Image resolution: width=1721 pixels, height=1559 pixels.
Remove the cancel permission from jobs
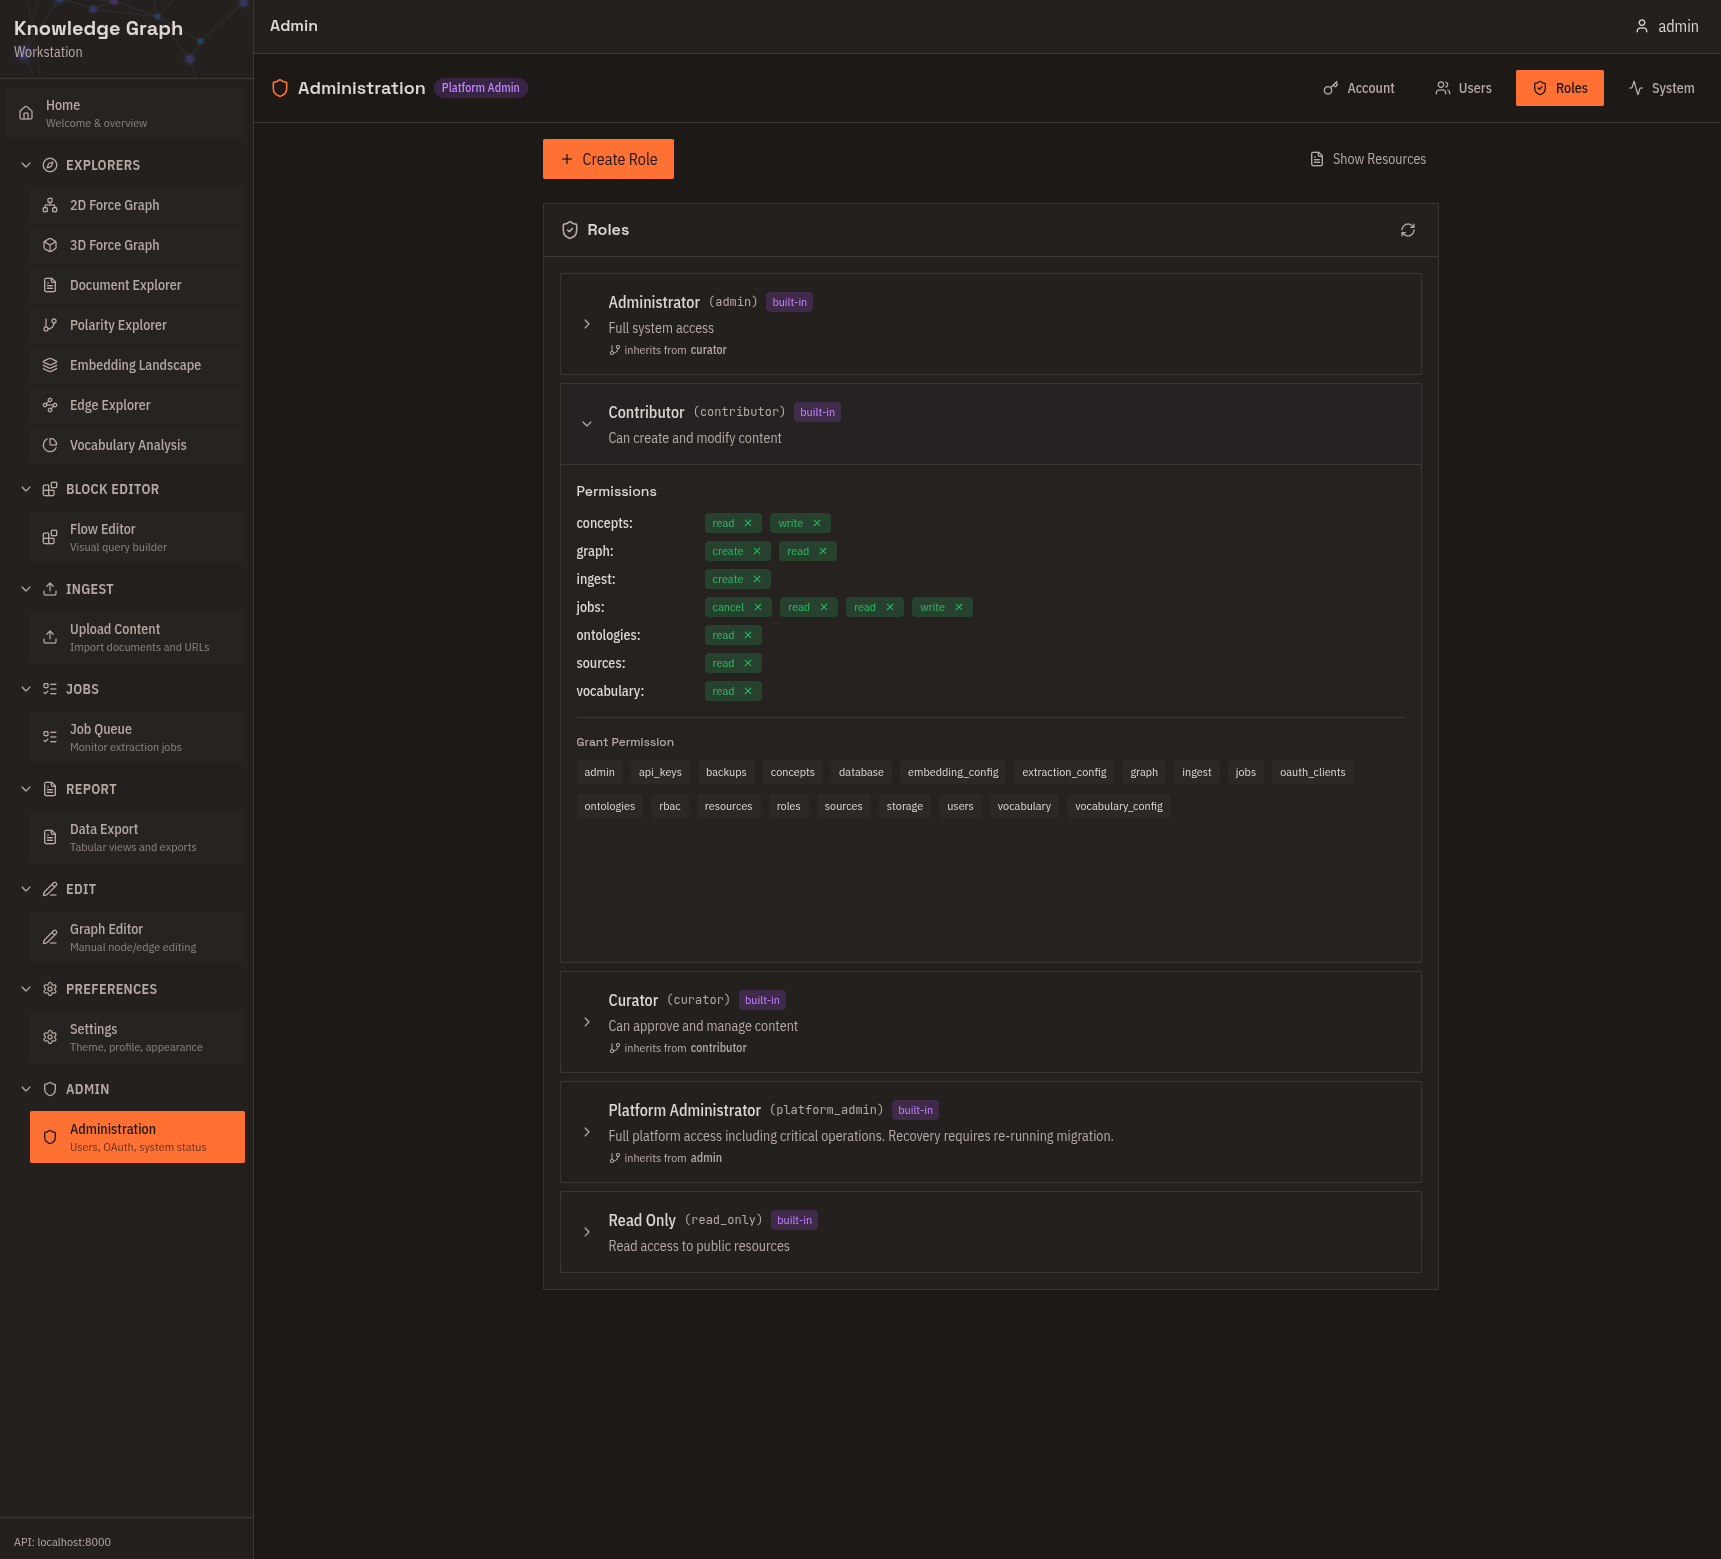pos(758,607)
